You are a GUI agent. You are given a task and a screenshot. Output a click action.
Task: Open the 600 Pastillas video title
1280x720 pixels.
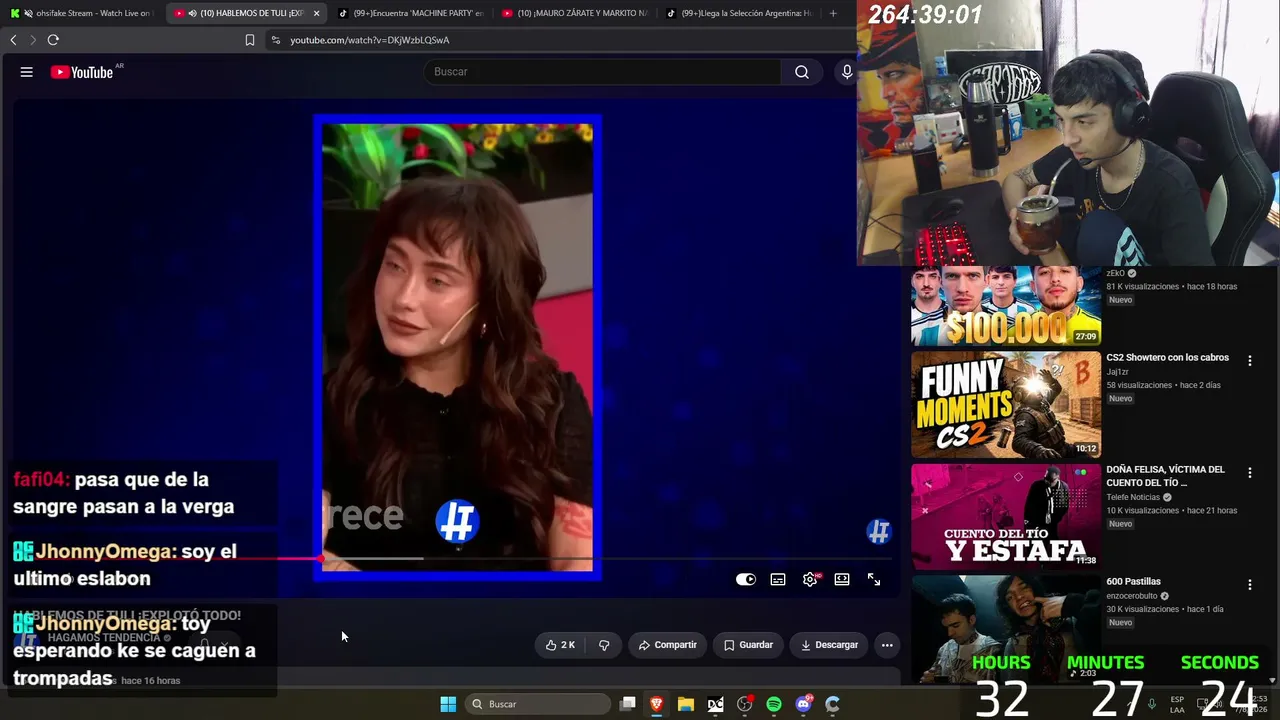(1133, 582)
